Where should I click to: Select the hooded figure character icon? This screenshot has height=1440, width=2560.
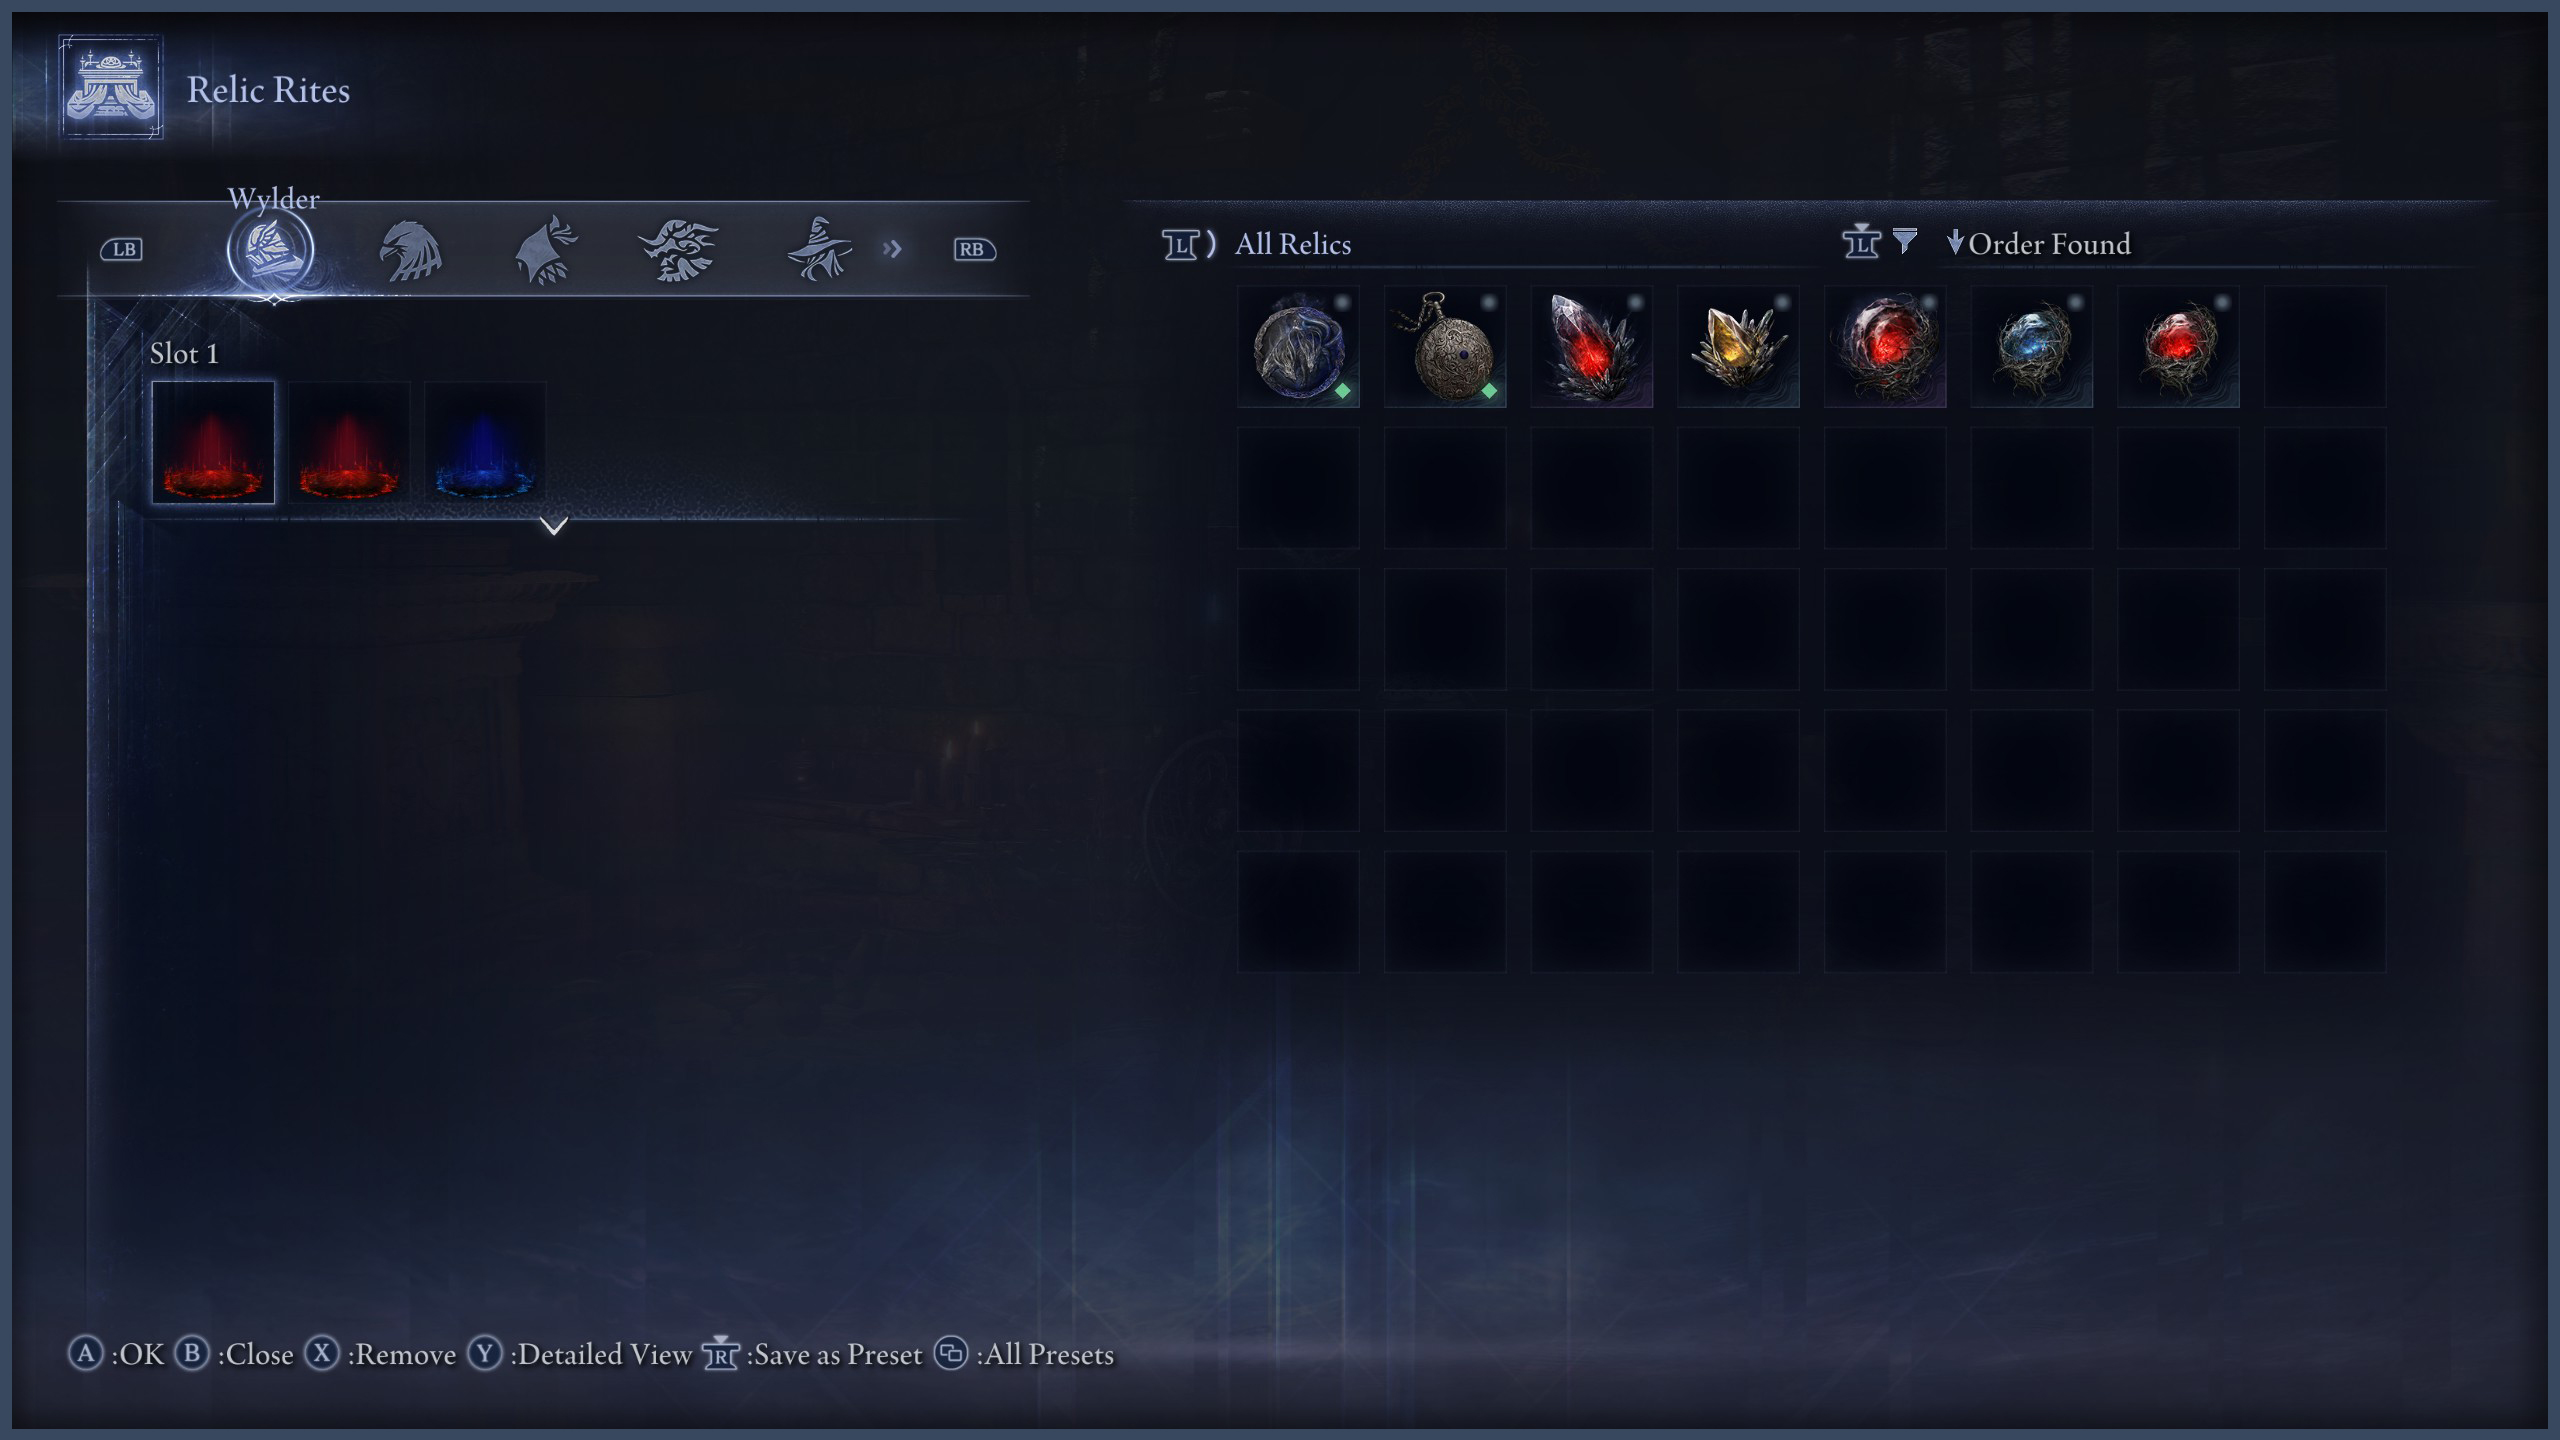[546, 250]
